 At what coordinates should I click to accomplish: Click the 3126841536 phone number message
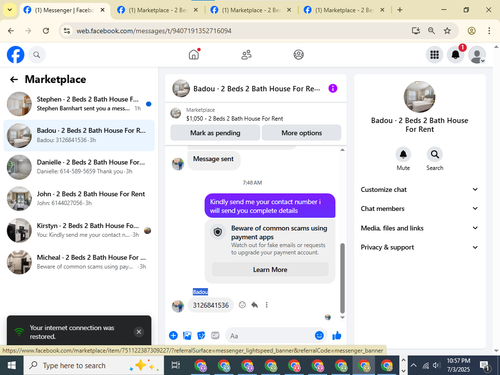(x=211, y=305)
